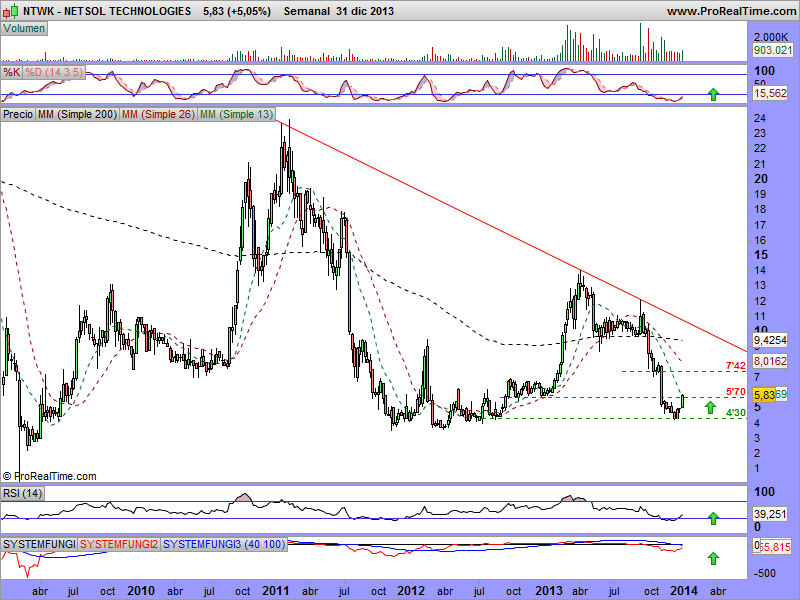
Task: Click the green up arrow in the SYSTEMFUNGI panel
Action: tap(713, 558)
